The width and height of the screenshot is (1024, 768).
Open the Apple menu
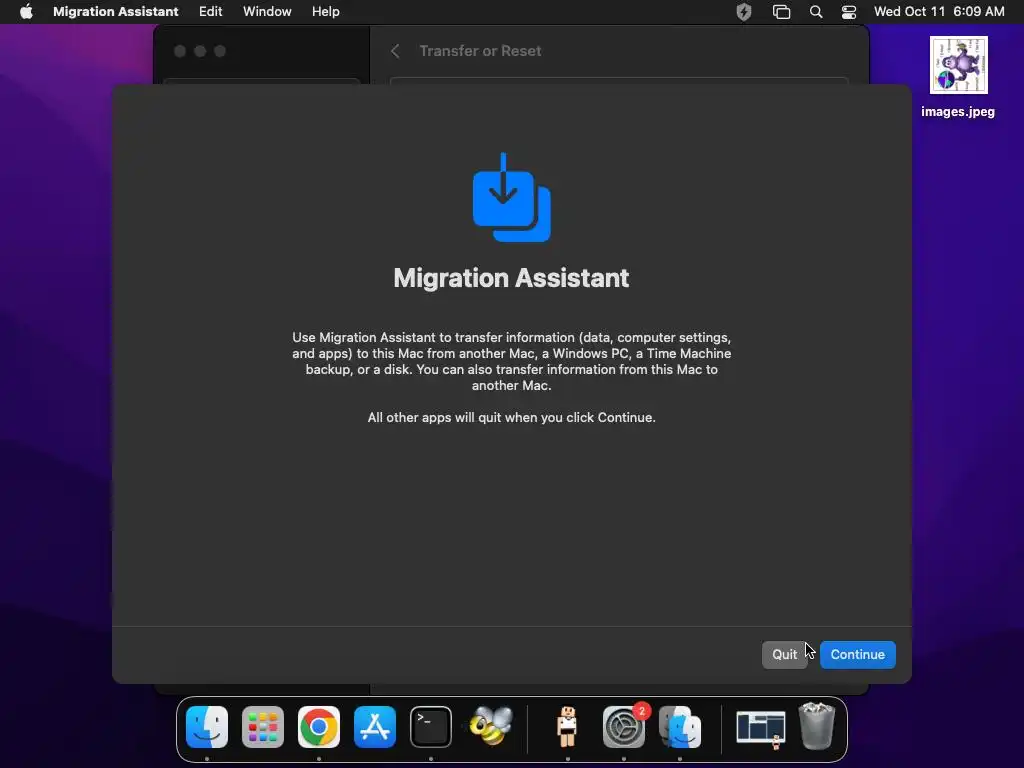click(x=26, y=12)
